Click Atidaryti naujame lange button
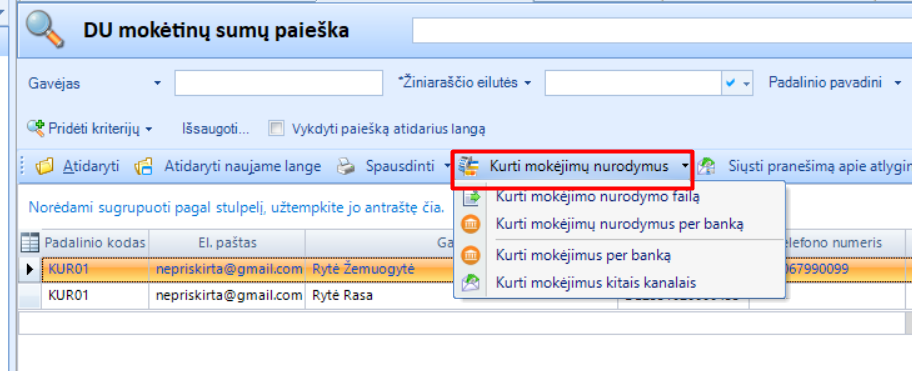This screenshot has width=912, height=371. pos(228,167)
